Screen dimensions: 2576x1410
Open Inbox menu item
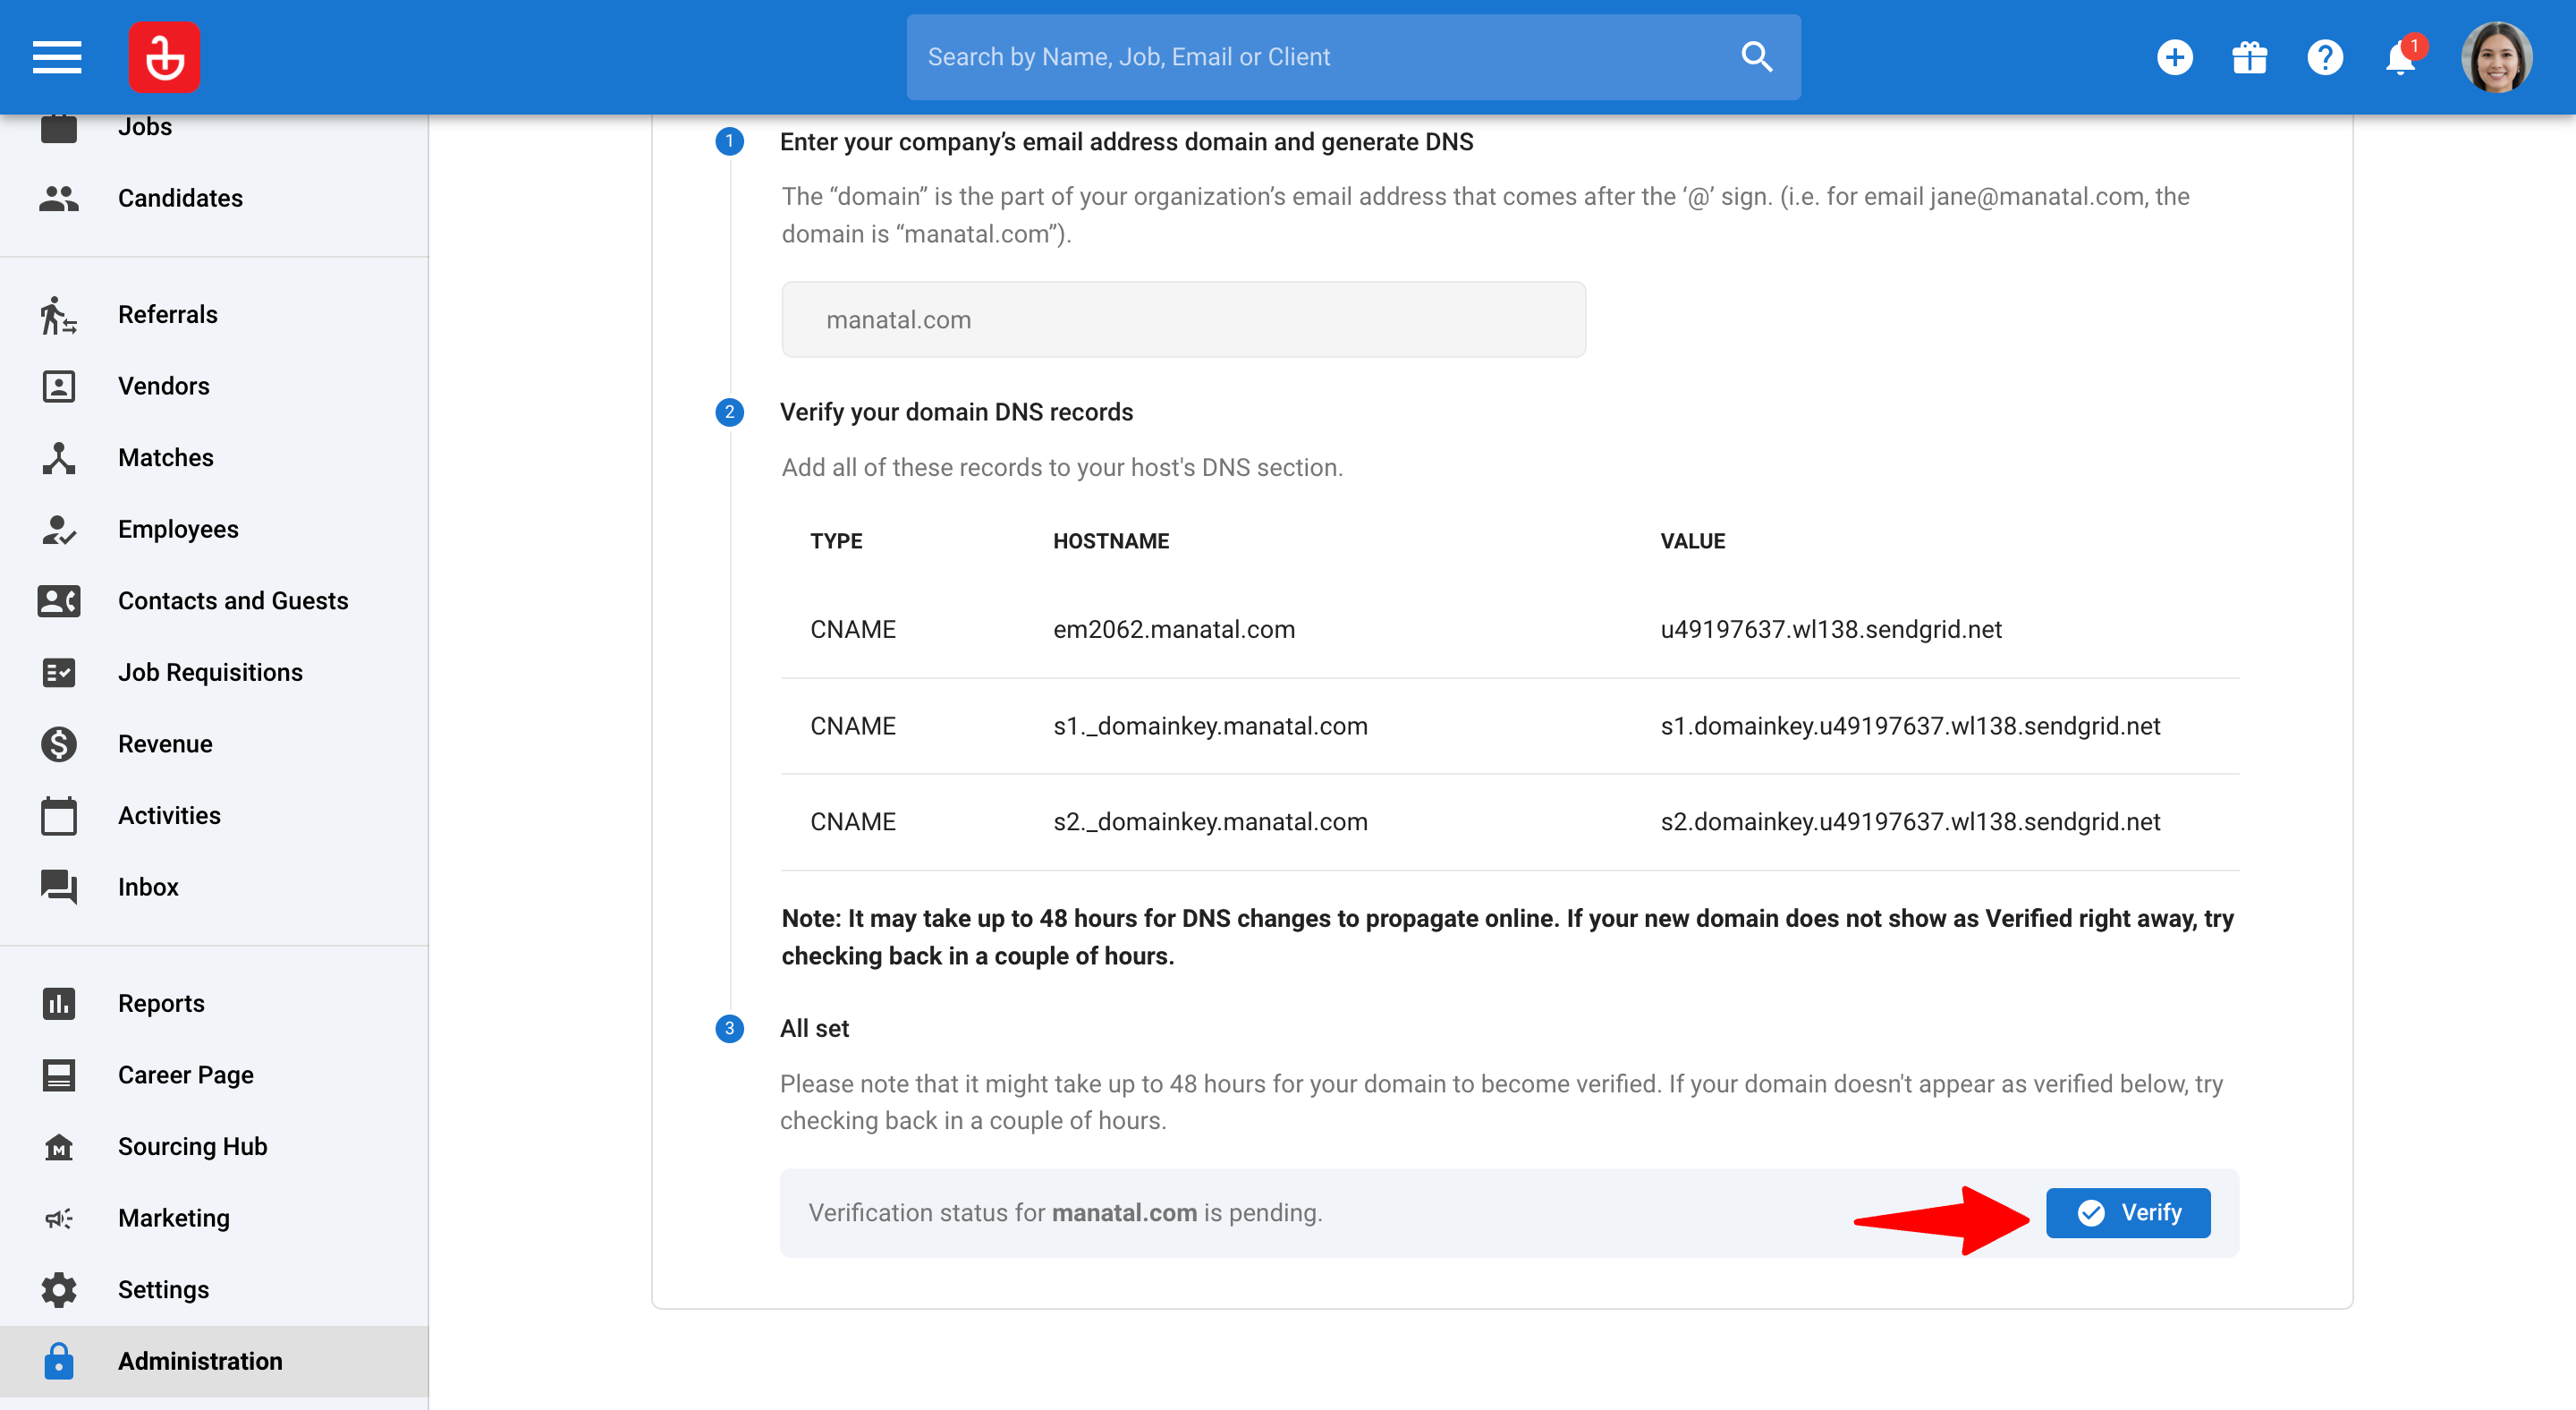tap(214, 887)
